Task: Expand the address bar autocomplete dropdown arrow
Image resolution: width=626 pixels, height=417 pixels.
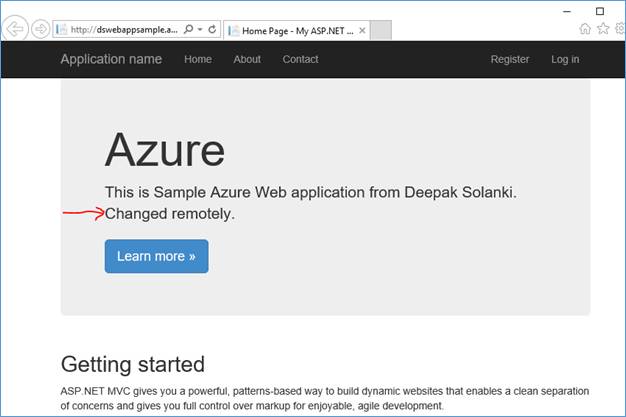Action: point(199,30)
